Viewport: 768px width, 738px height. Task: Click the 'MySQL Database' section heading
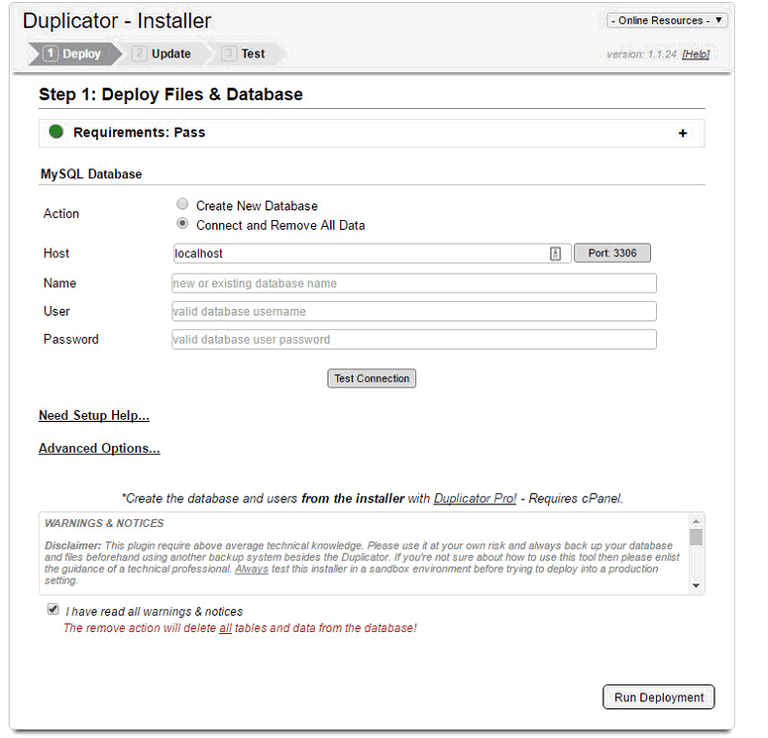[91, 174]
